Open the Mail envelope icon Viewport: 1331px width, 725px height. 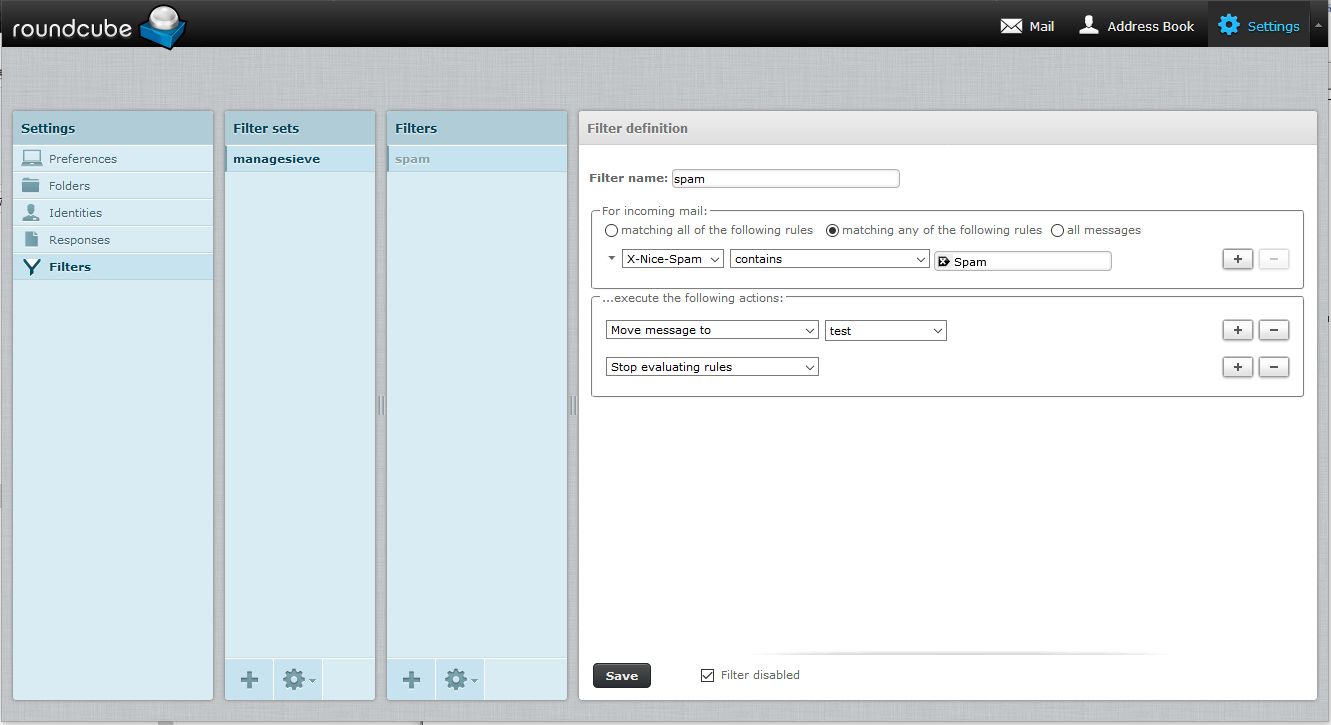tap(1011, 26)
